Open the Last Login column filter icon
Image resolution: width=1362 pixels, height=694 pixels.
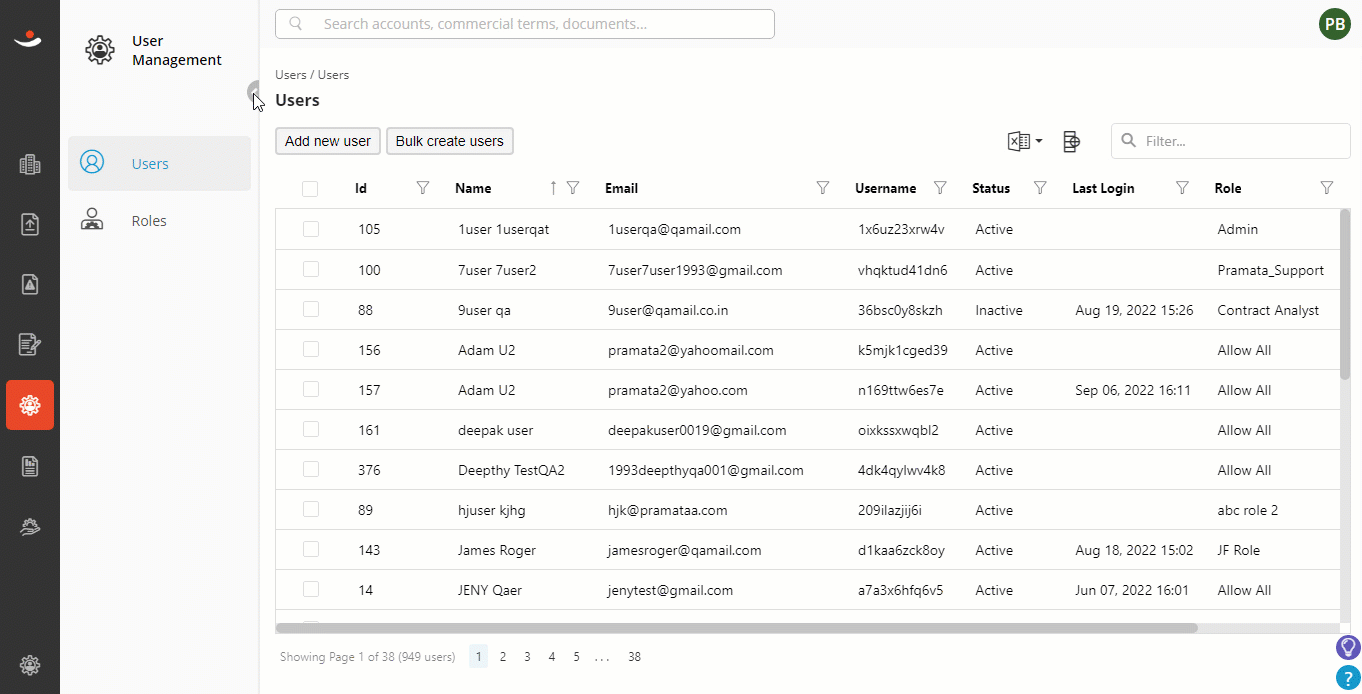1183,188
